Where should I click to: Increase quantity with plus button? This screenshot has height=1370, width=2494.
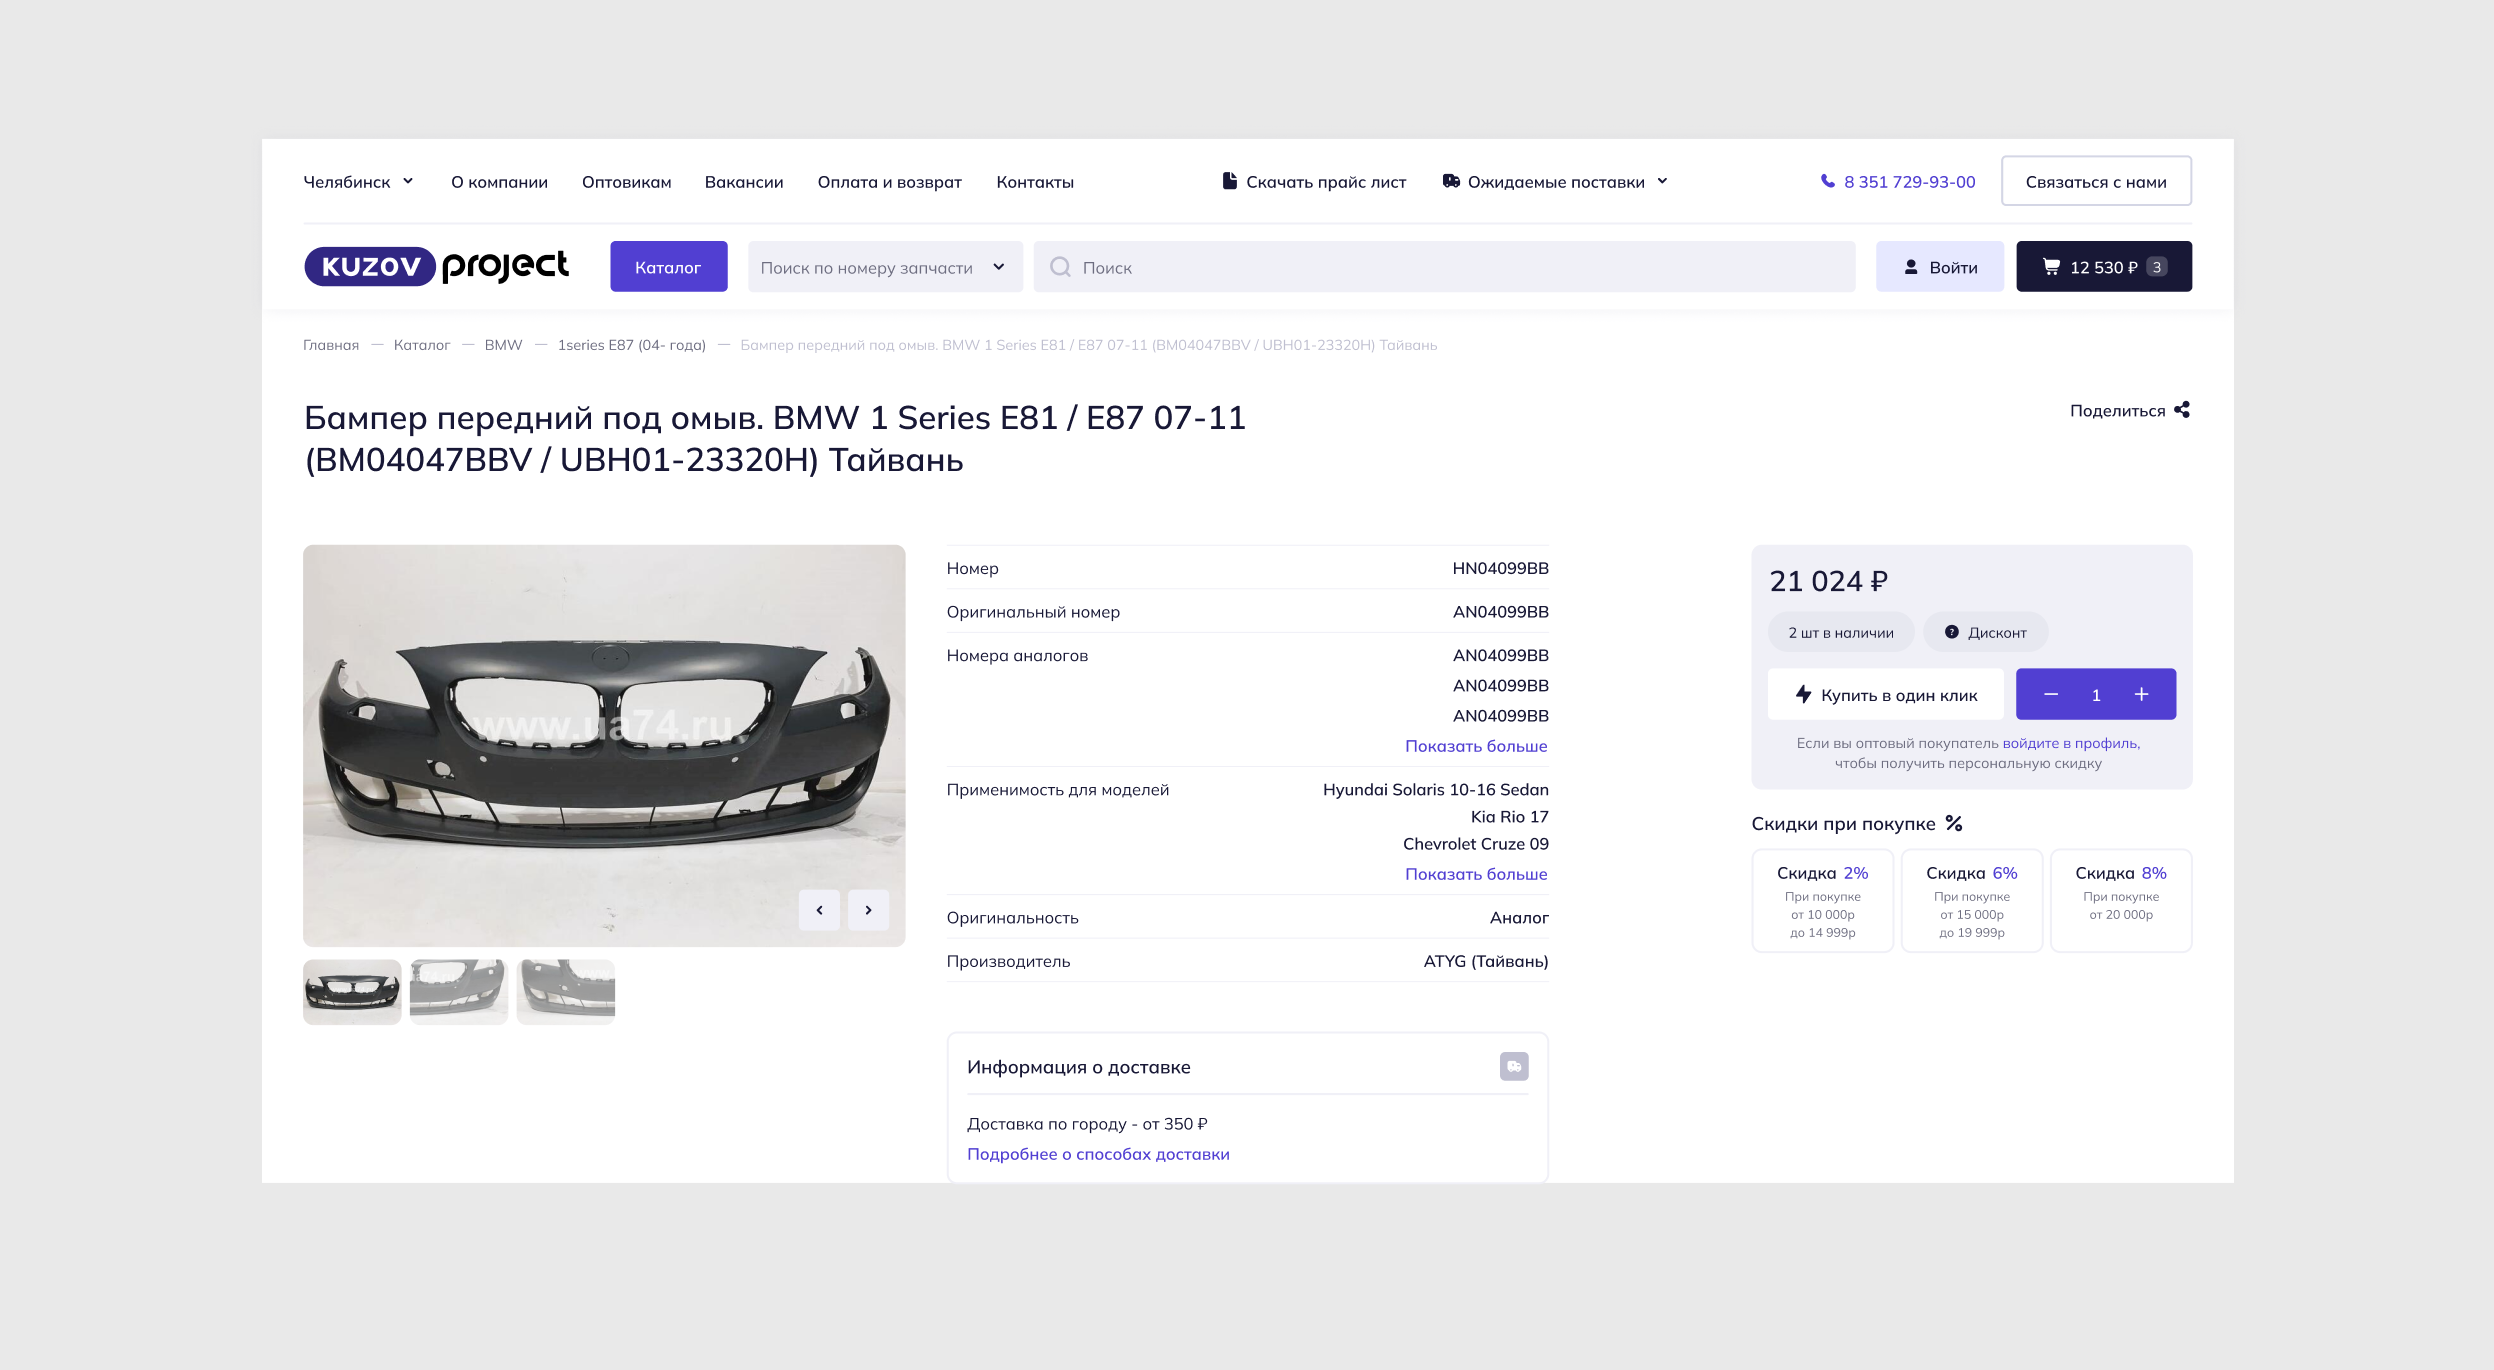pyautogui.click(x=2141, y=694)
